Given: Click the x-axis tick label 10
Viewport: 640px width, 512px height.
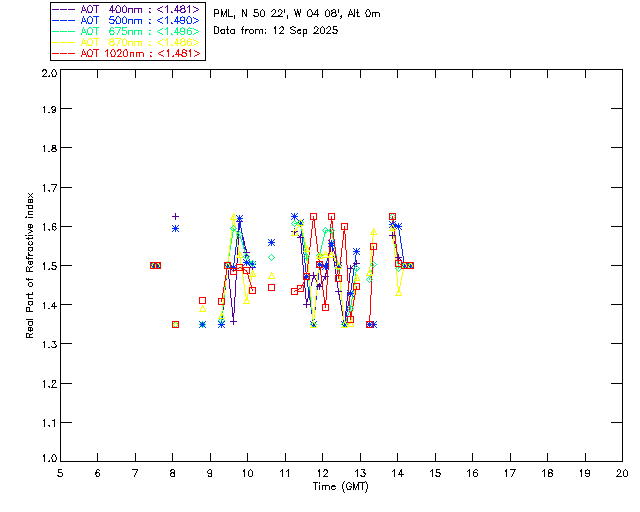Looking at the screenshot, I should [247, 474].
